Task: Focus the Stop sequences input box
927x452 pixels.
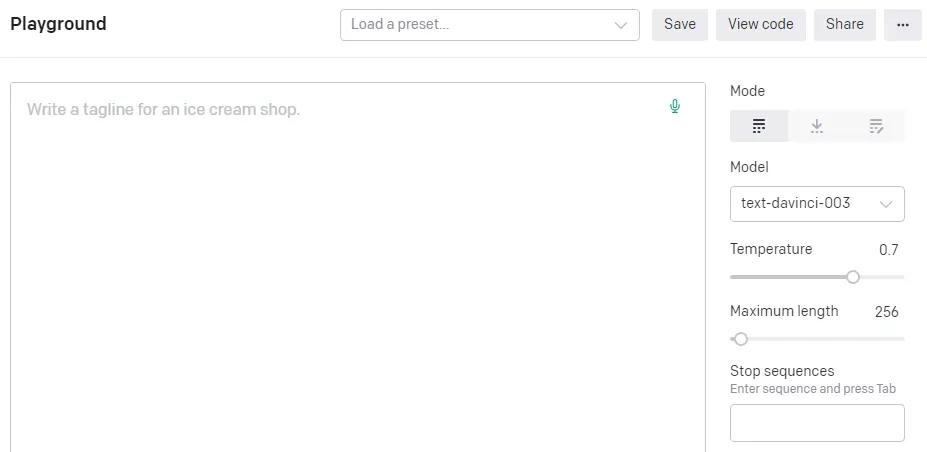Action: [817, 423]
